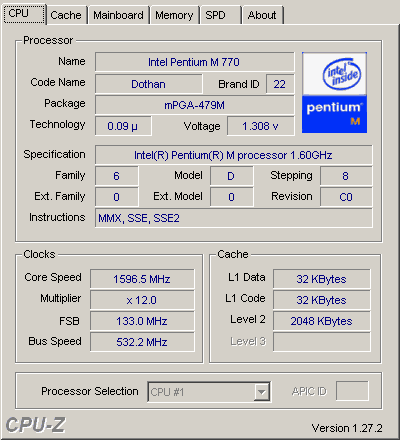The height and width of the screenshot is (440, 400).
Task: Click the Level 2 value 2048 KBytes
Action: tap(322, 321)
